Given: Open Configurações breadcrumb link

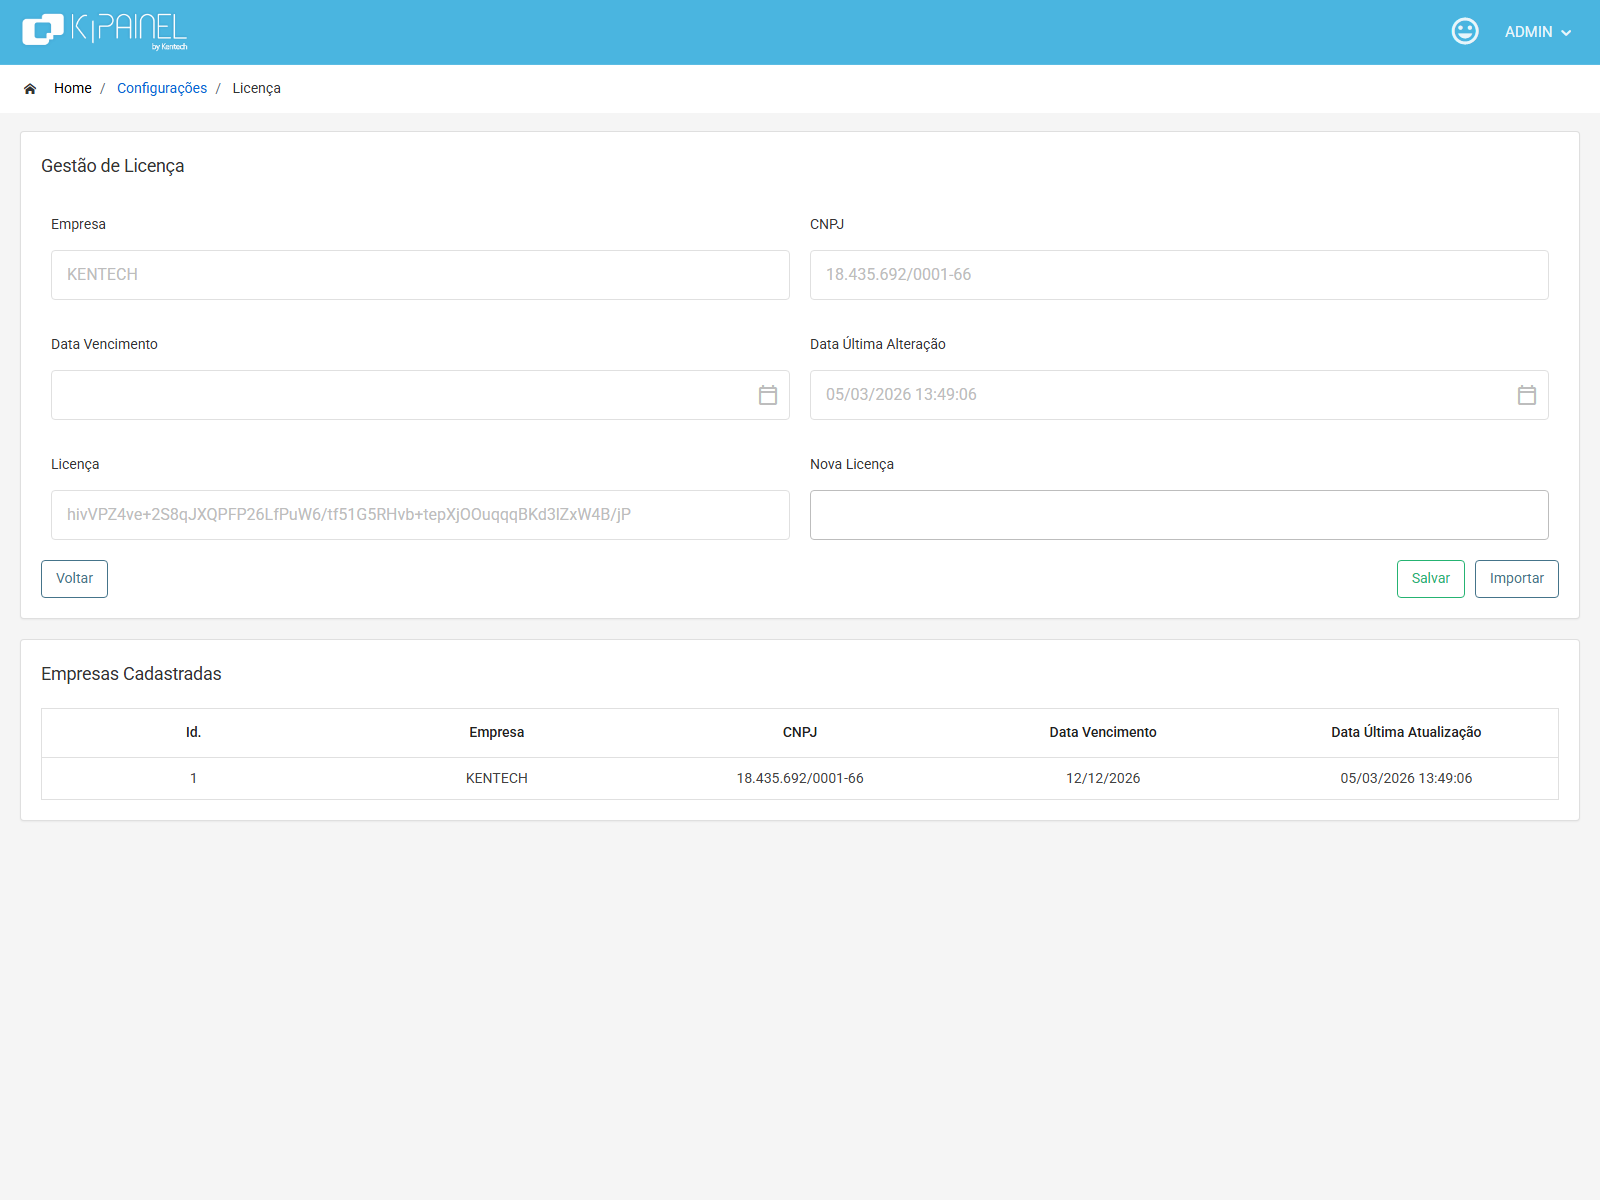Looking at the screenshot, I should click(x=162, y=88).
